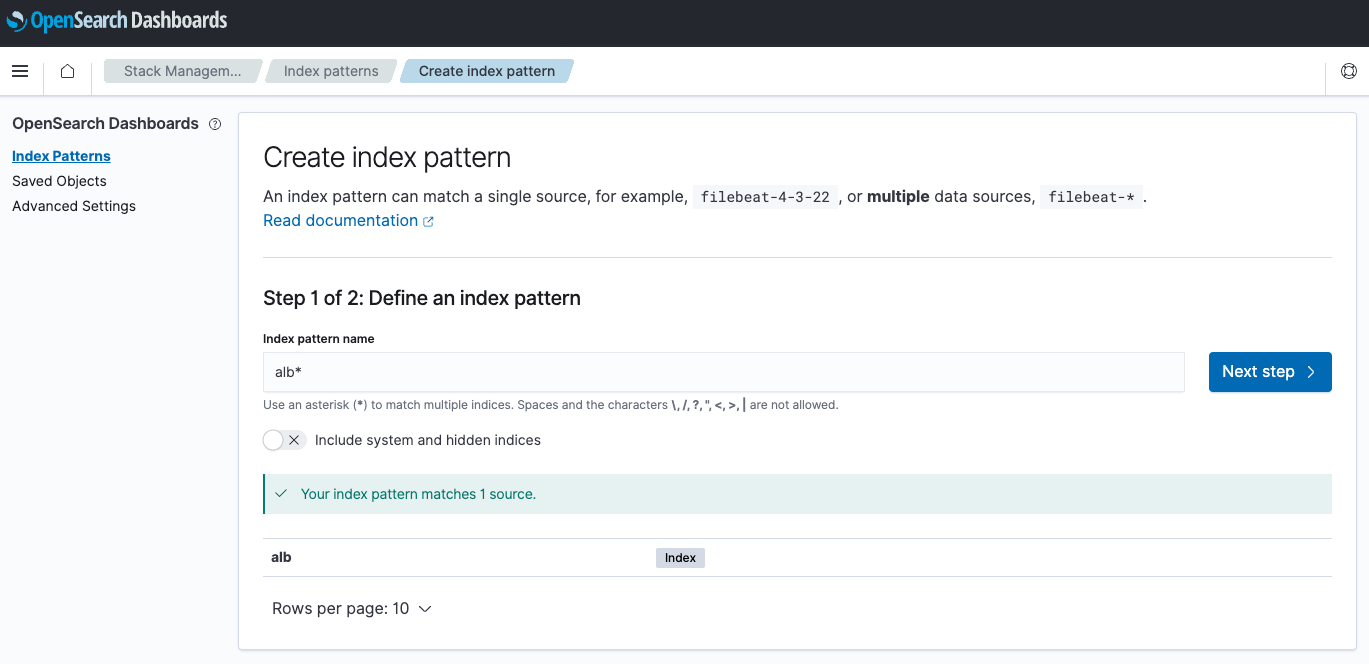
Task: Click inside the index pattern name field
Action: [722, 371]
